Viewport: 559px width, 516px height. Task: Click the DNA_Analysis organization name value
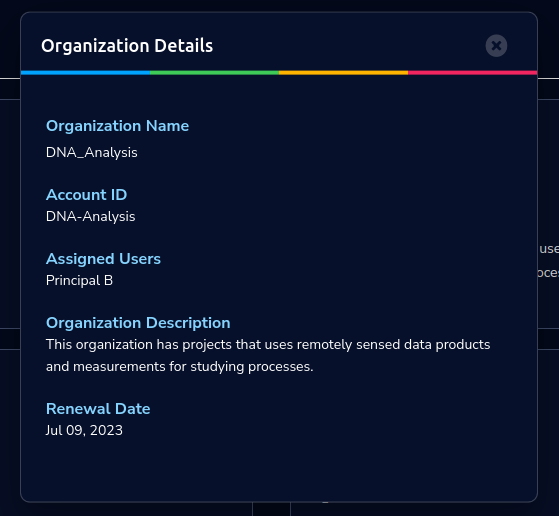pos(92,153)
